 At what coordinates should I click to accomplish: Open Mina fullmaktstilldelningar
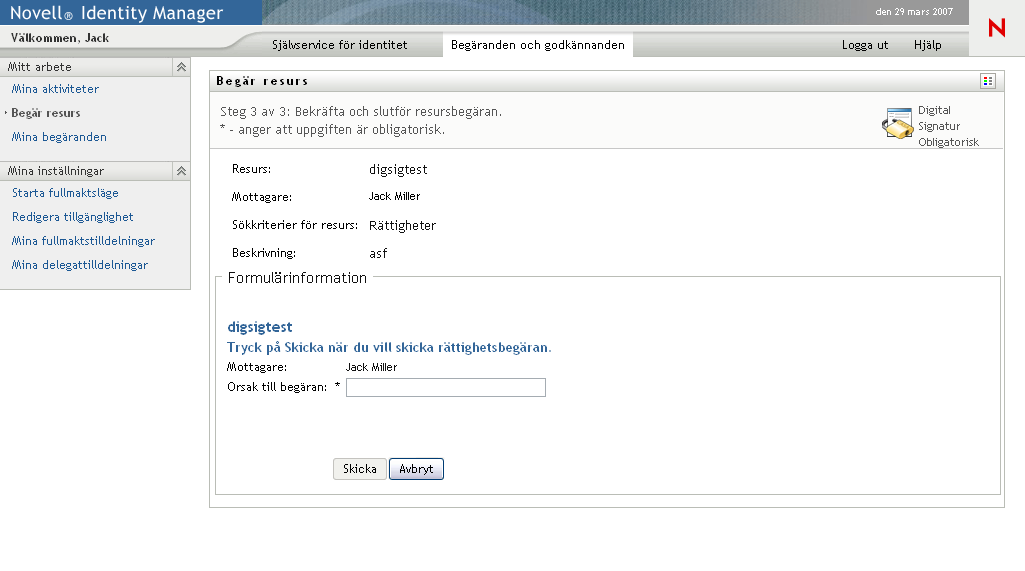coord(83,241)
